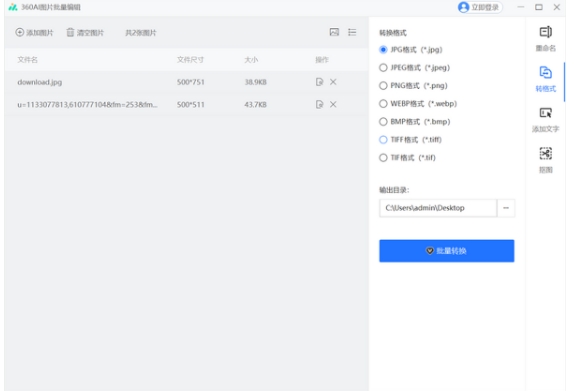Select BMP format (*.bmp) radio button
This screenshot has width=577, height=391.
pos(383,121)
